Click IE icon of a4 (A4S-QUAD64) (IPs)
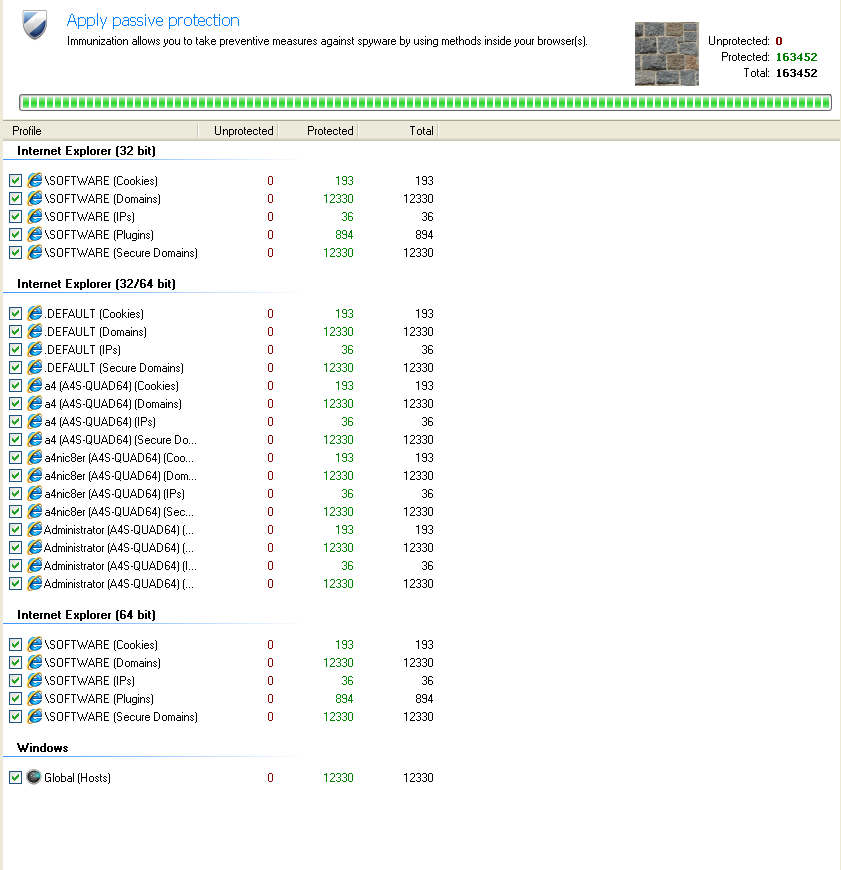841x870 pixels. pyautogui.click(x=35, y=422)
